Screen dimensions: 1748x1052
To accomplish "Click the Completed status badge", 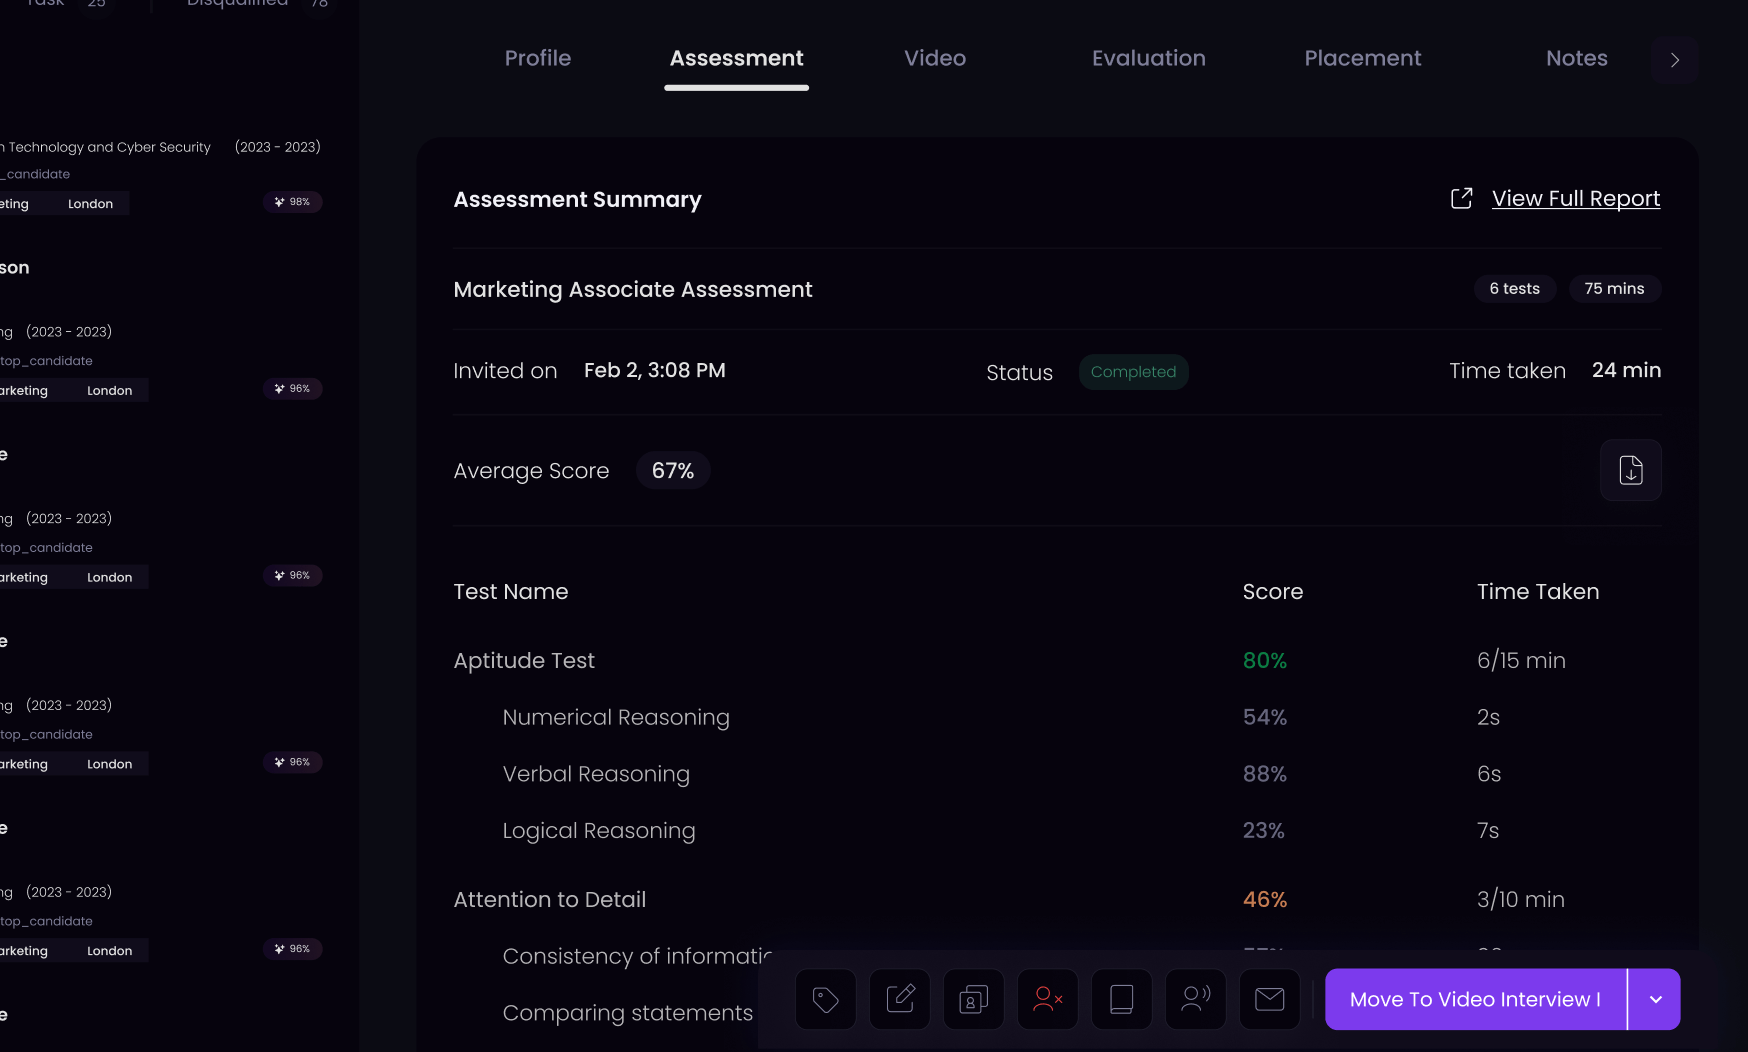I will [x=1133, y=372].
